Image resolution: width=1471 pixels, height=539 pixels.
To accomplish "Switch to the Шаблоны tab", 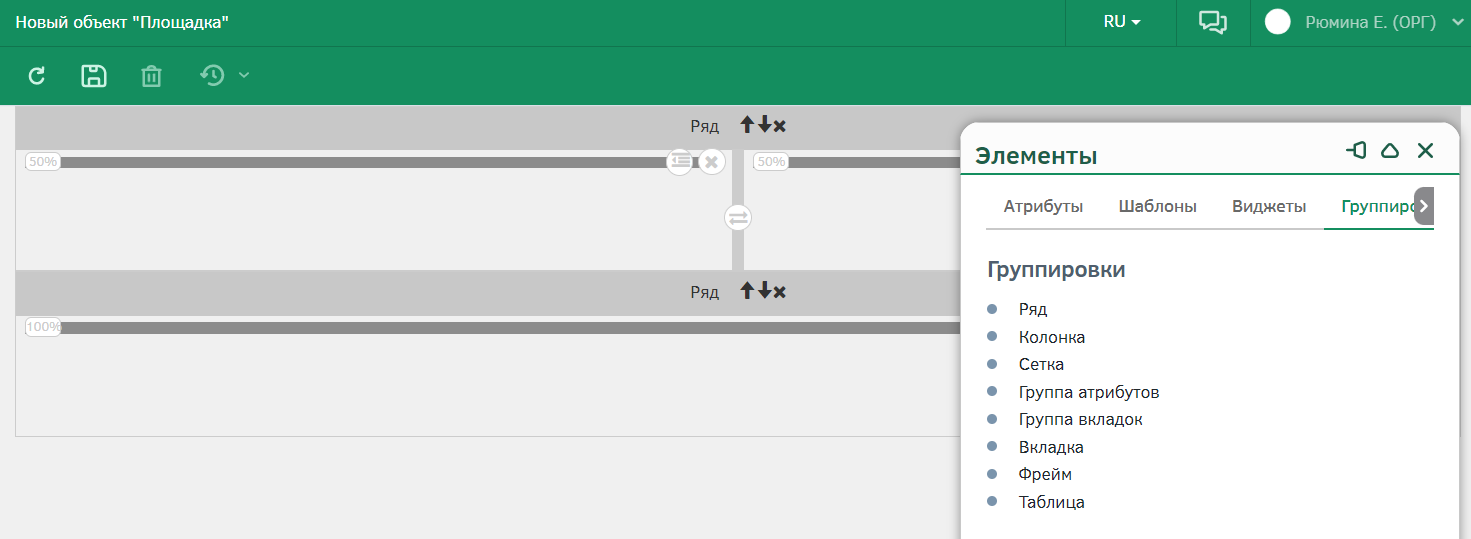I will 1157,207.
